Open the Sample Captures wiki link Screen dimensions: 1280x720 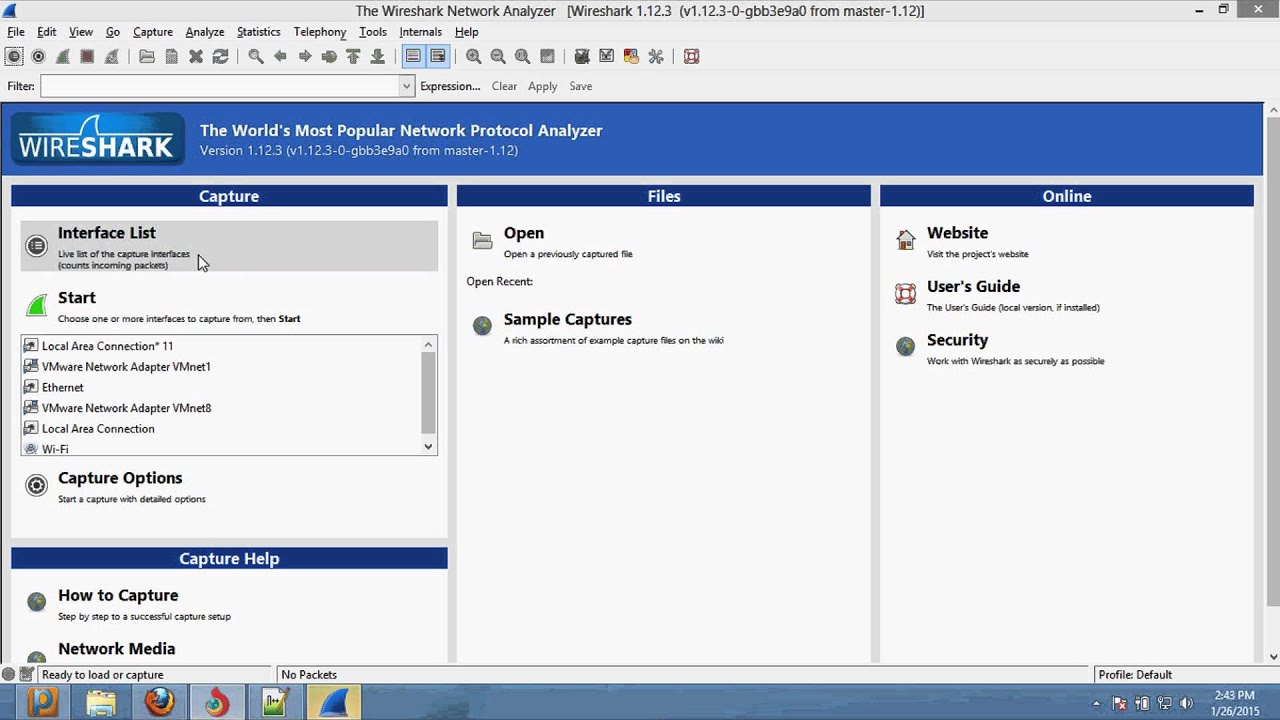click(568, 320)
